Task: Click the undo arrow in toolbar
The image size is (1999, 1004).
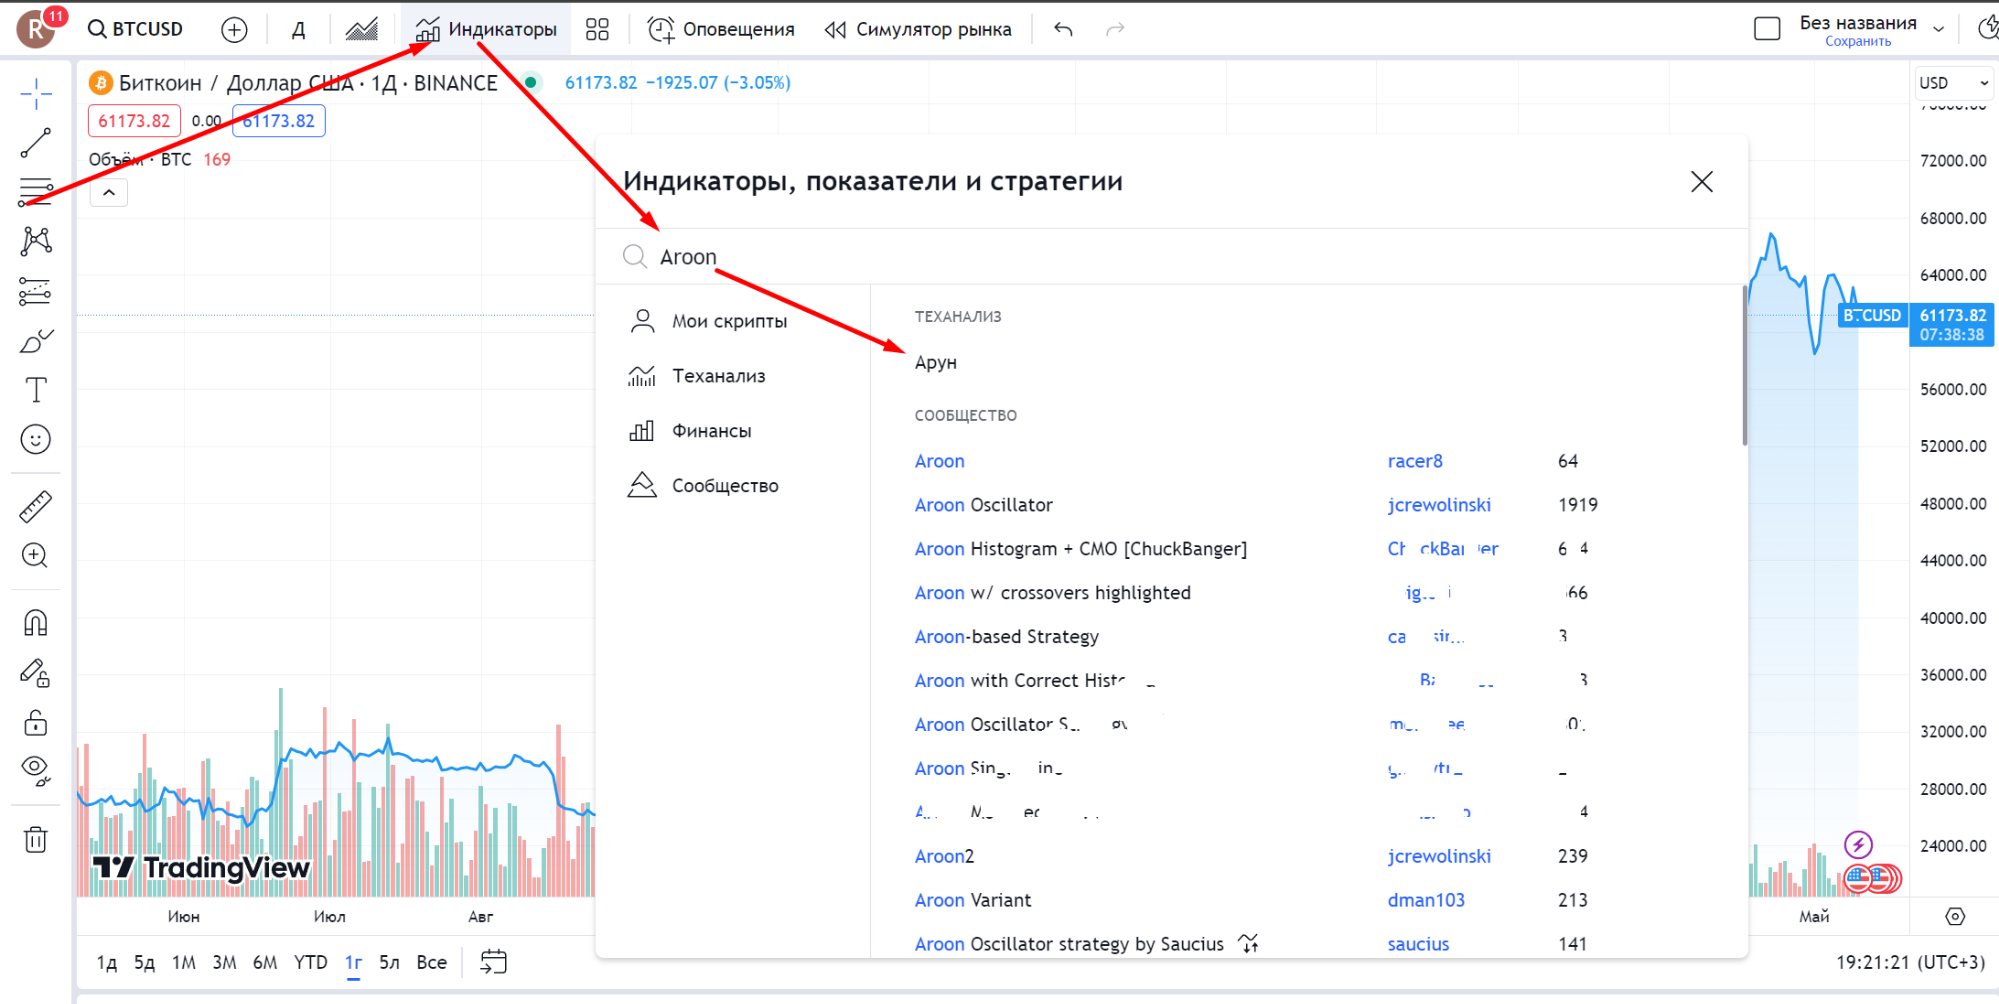Action: pos(1063,29)
